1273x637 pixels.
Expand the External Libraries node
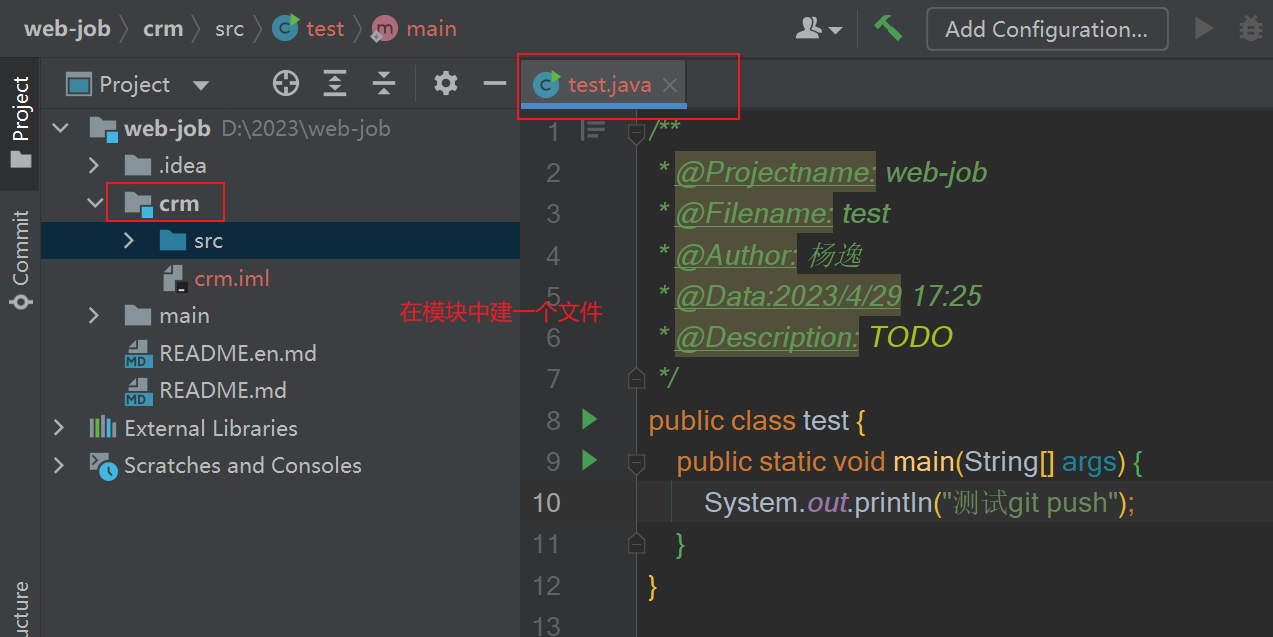click(x=59, y=428)
